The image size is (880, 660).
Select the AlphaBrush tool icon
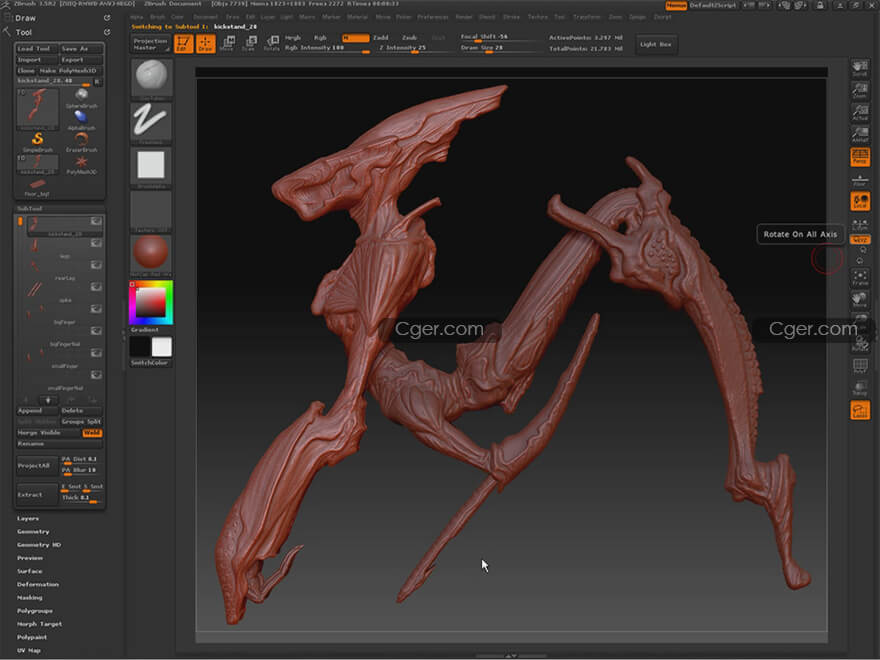pyautogui.click(x=81, y=118)
